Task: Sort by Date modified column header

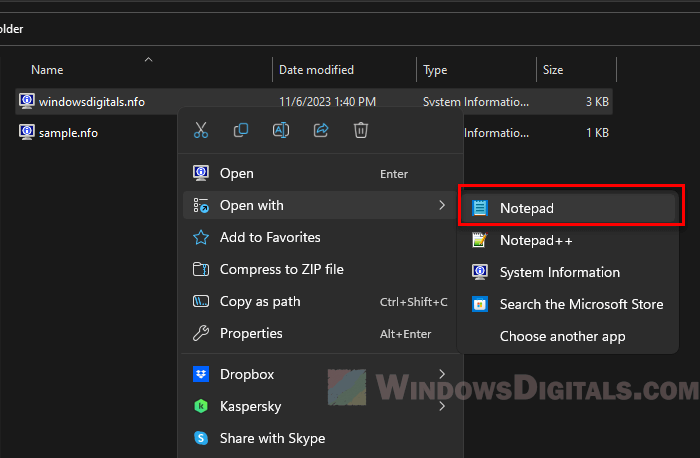Action: pyautogui.click(x=316, y=70)
